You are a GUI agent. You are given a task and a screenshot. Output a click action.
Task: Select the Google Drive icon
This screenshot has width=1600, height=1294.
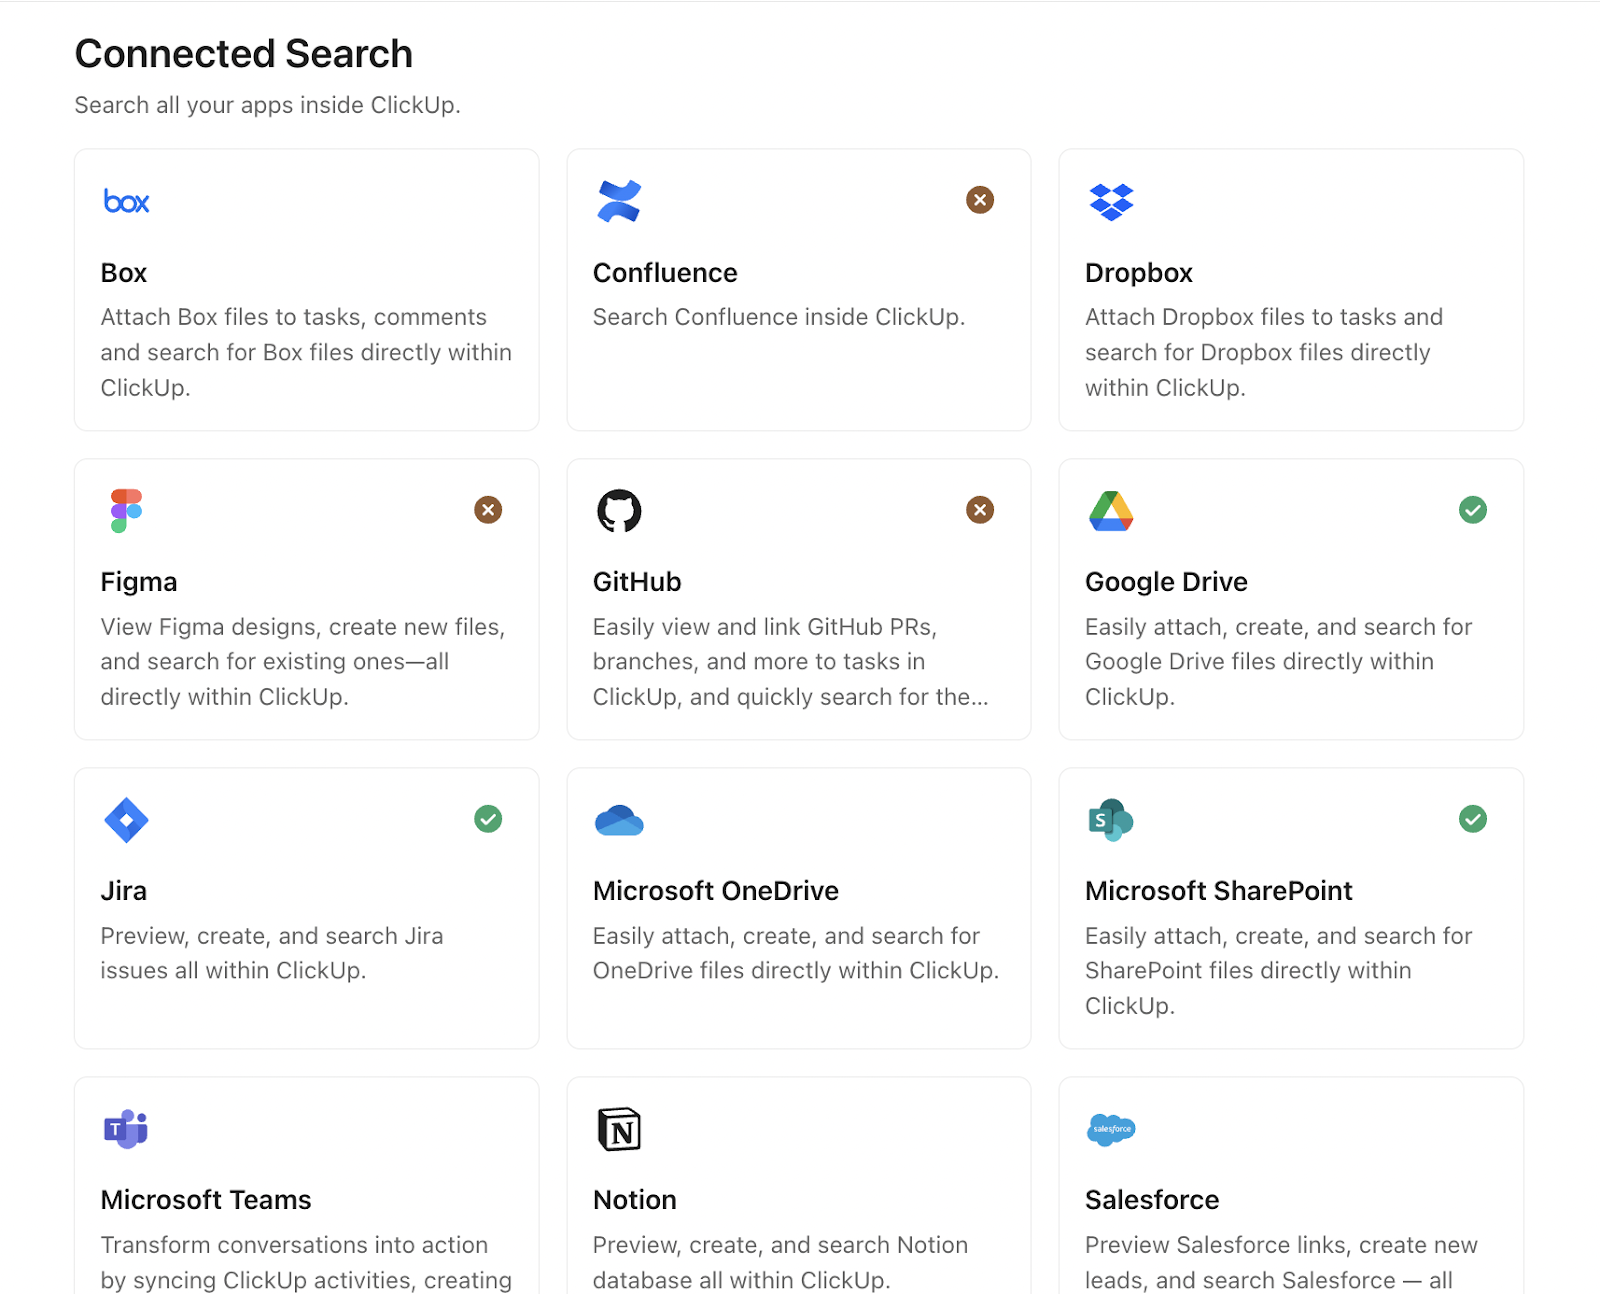pos(1112,510)
